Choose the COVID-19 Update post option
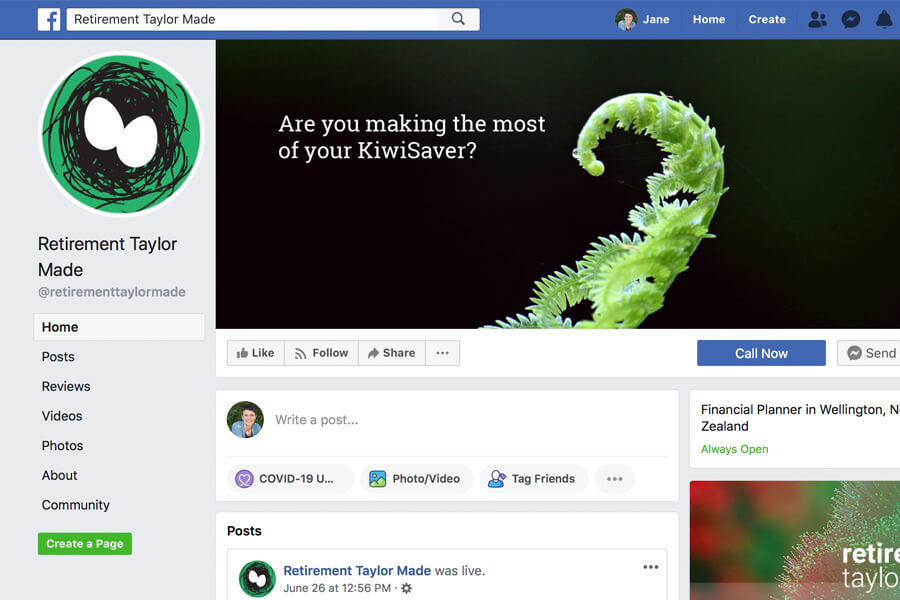The height and width of the screenshot is (600, 900). pos(290,479)
